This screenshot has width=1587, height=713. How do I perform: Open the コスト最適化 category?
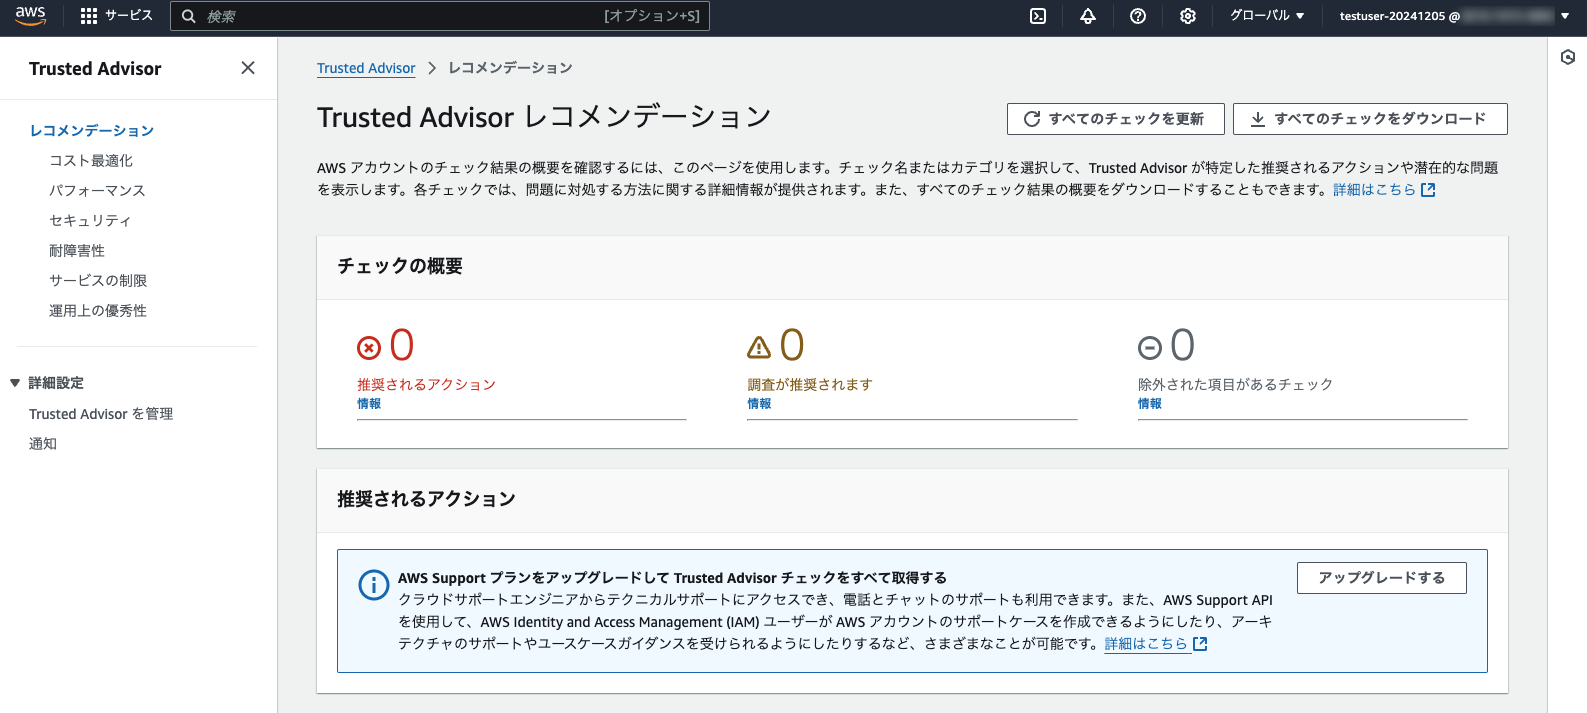point(91,161)
